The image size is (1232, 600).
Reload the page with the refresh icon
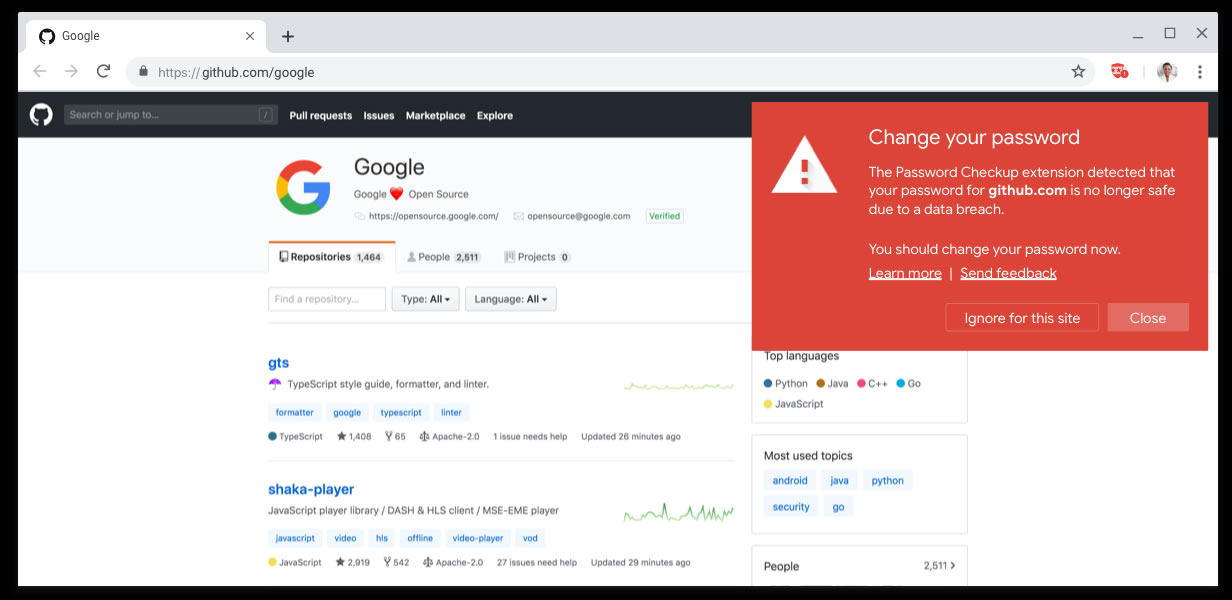tap(103, 71)
